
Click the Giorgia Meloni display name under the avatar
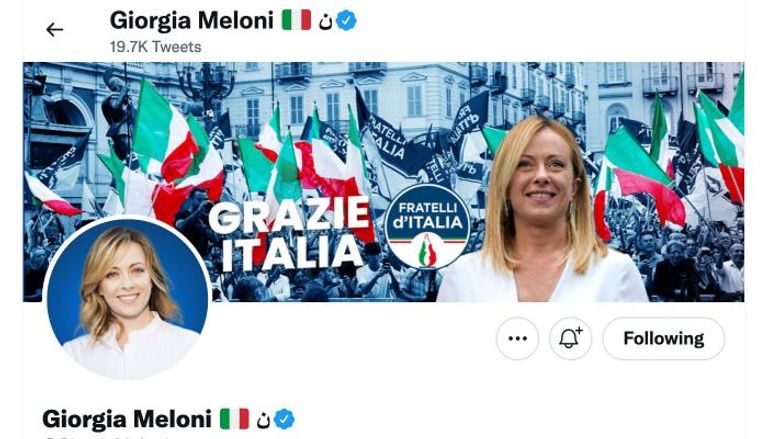point(127,419)
